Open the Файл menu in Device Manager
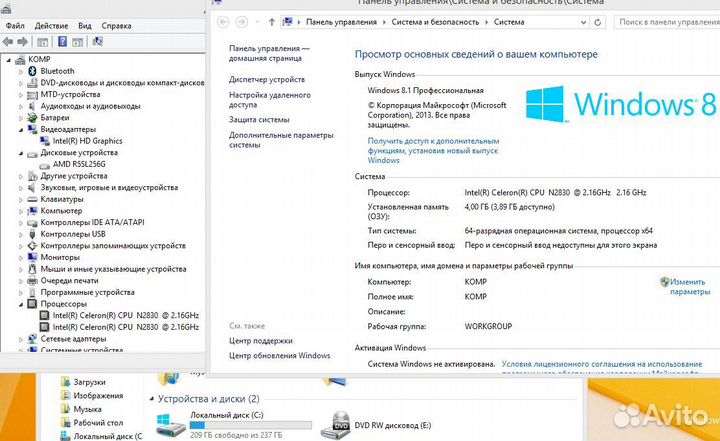 (x=15, y=26)
